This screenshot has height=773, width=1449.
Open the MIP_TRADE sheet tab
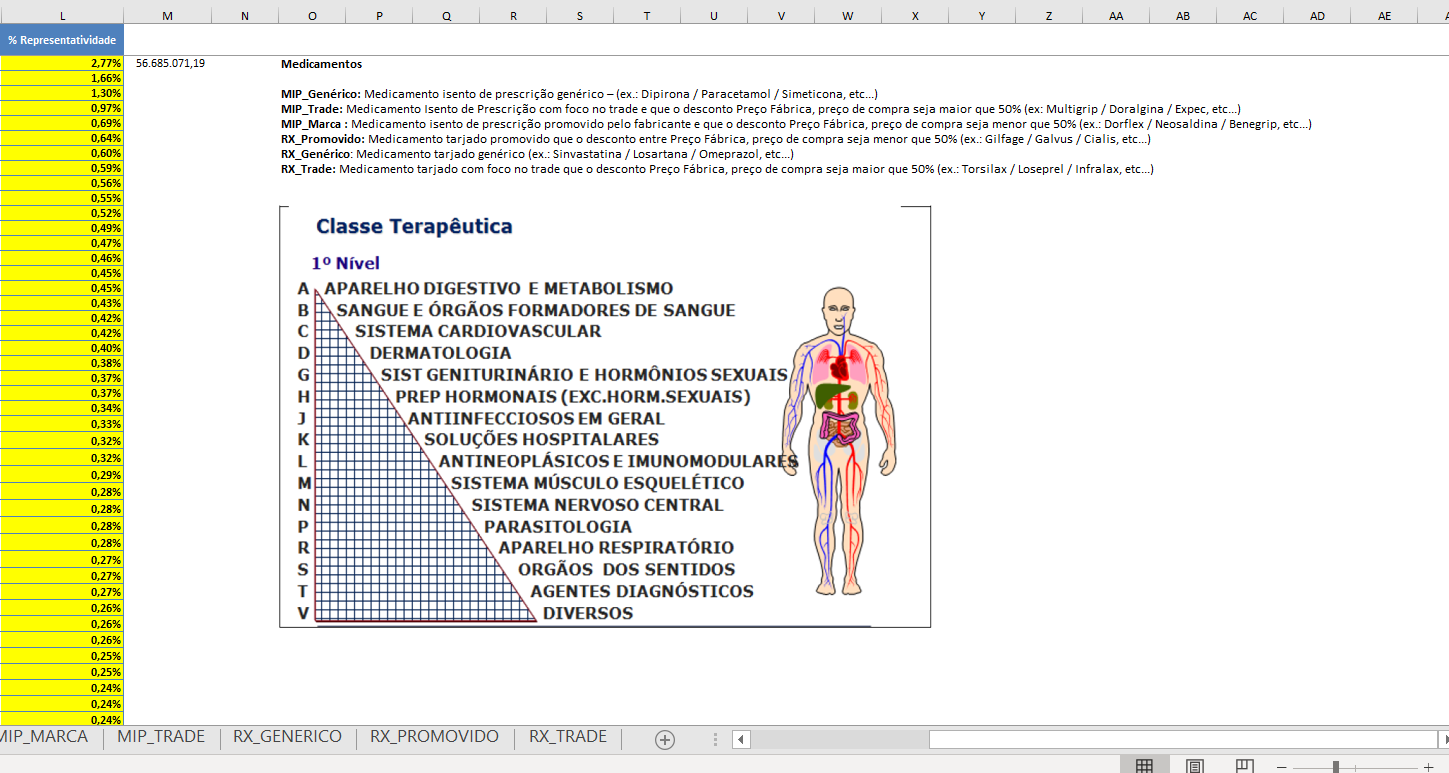[161, 737]
